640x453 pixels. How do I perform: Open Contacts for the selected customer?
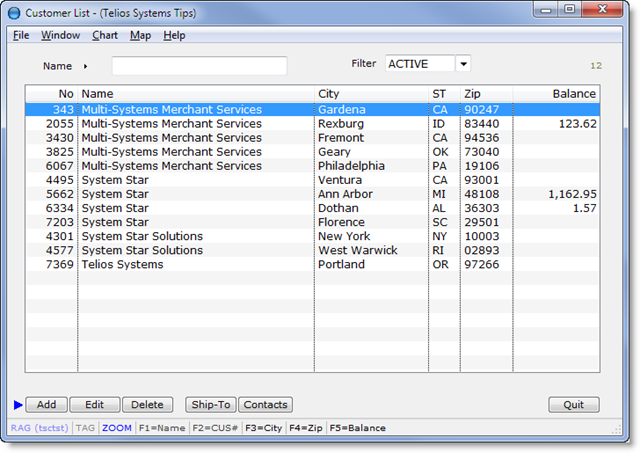(265, 405)
